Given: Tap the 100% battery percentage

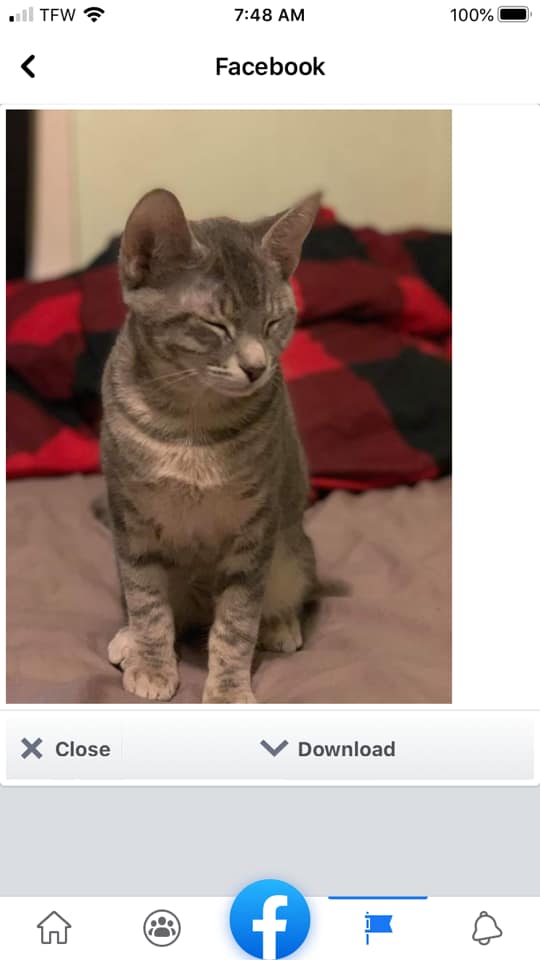Looking at the screenshot, I should 472,15.
